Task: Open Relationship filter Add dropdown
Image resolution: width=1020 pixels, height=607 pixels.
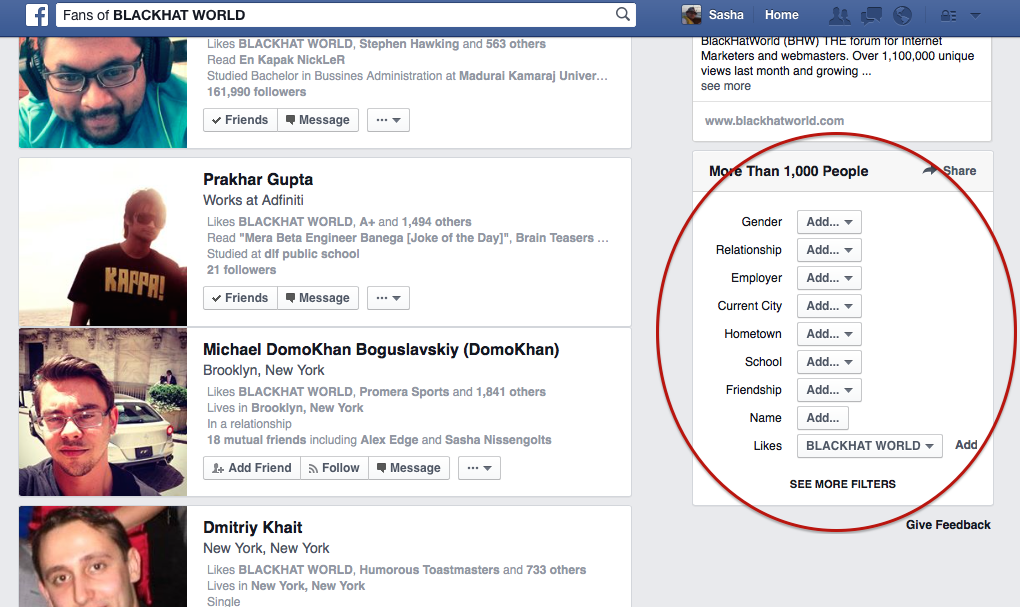Action: 829,250
